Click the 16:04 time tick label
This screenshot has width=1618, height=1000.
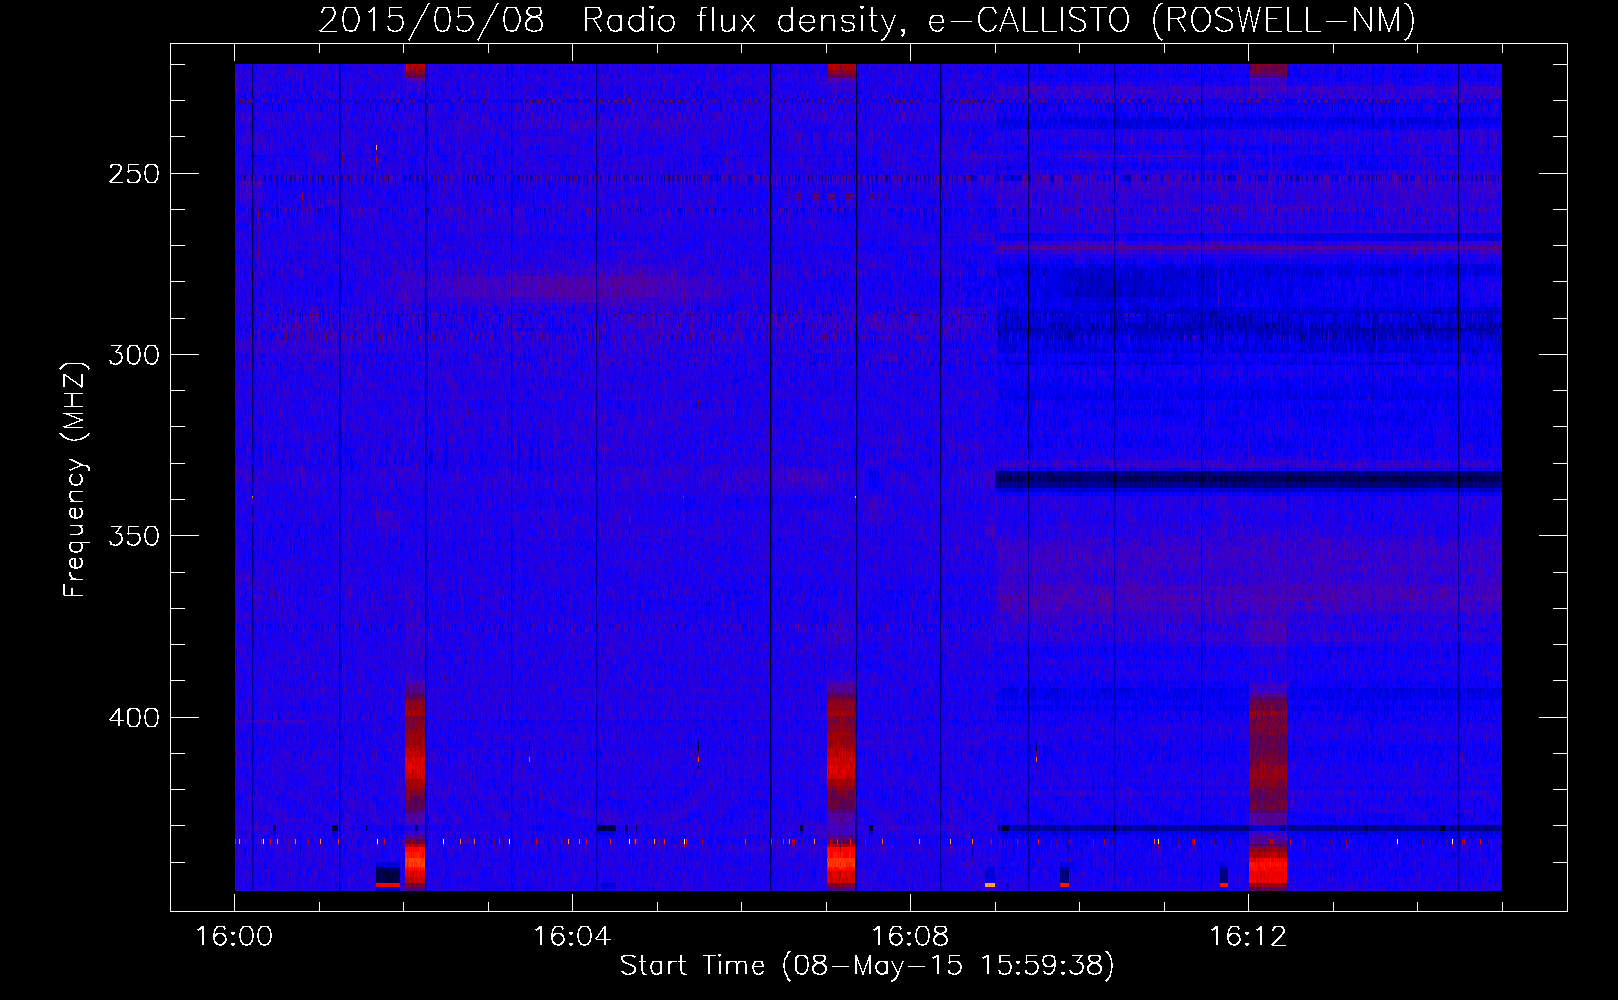pyautogui.click(x=572, y=937)
